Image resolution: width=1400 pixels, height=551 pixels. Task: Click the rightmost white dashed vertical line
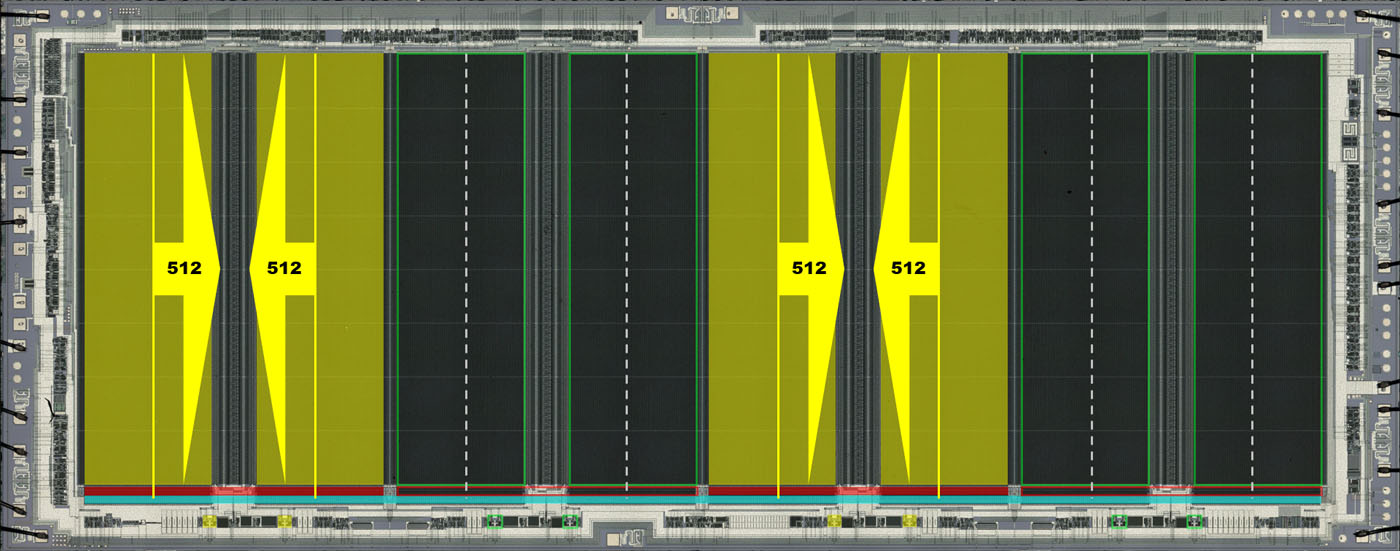pos(1252,270)
